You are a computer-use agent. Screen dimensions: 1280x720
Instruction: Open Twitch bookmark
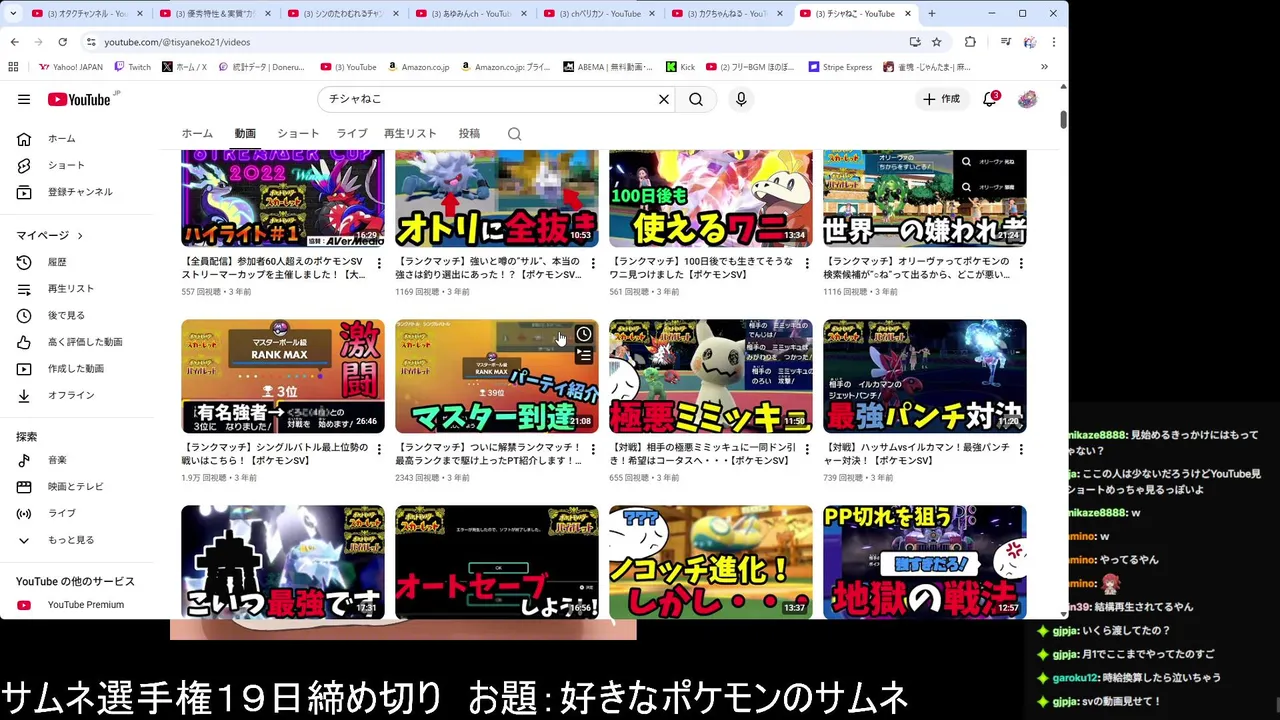tap(133, 67)
